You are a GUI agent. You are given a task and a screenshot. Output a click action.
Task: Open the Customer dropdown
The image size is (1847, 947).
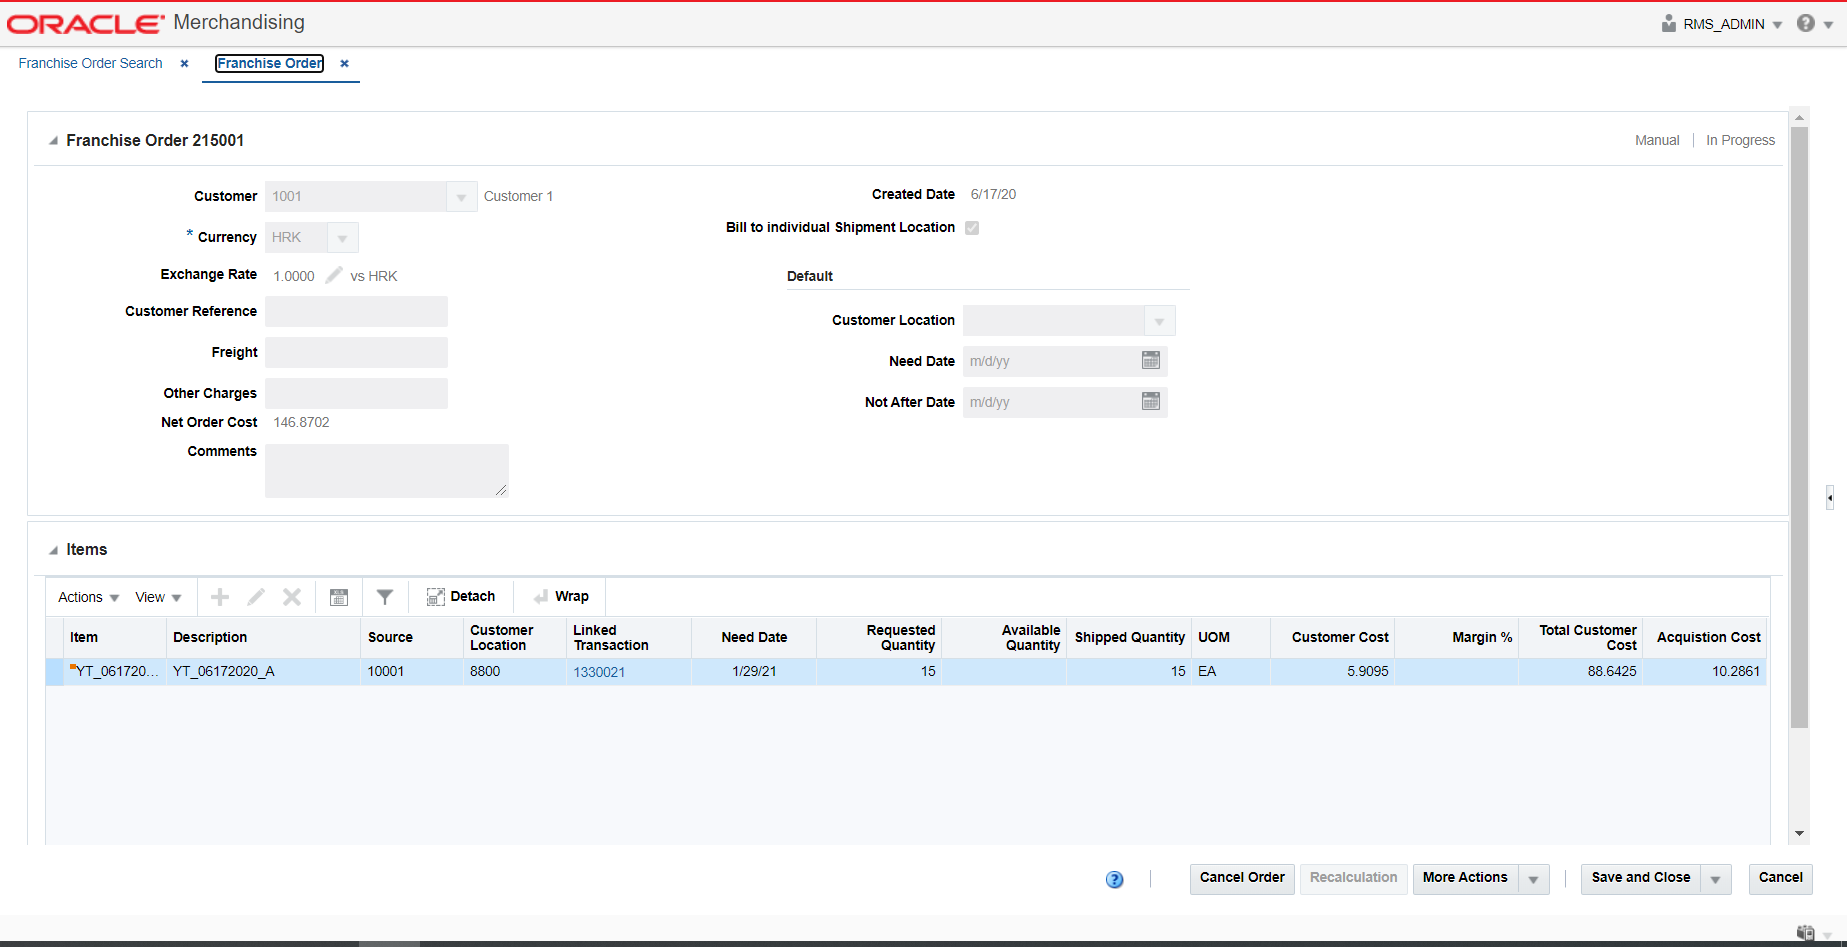(461, 197)
